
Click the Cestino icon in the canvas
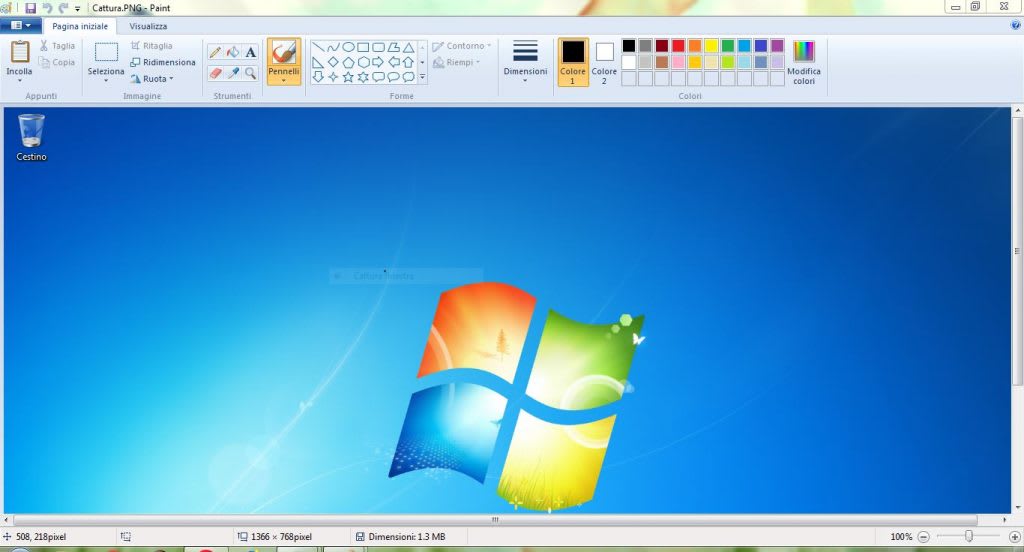coord(31,137)
